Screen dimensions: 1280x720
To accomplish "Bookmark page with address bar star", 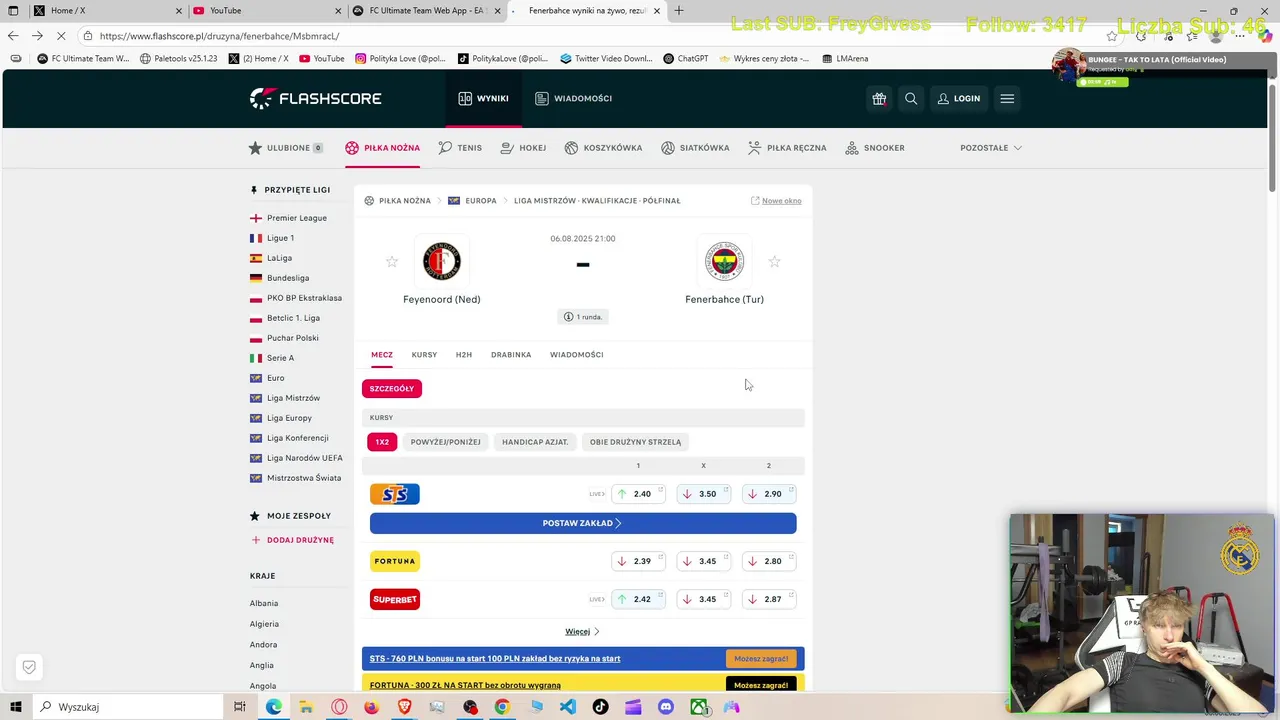I will pos(1112,36).
